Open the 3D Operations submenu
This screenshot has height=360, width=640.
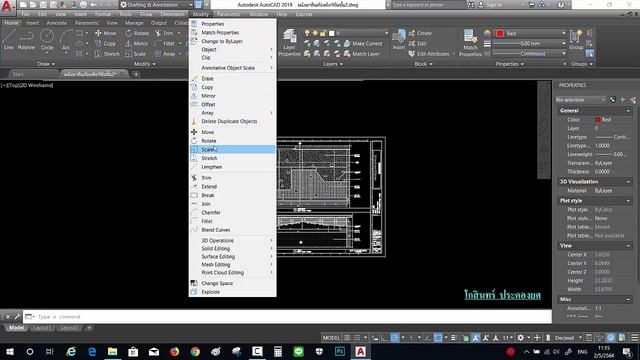[x=233, y=240]
